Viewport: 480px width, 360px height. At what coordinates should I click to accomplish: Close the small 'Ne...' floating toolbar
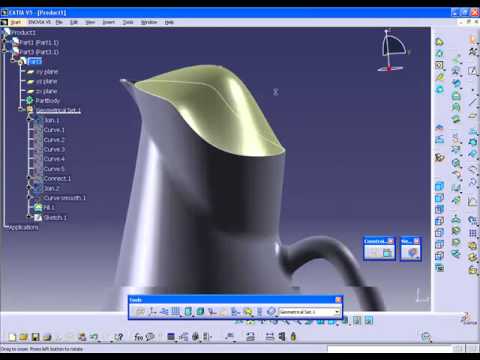416,241
